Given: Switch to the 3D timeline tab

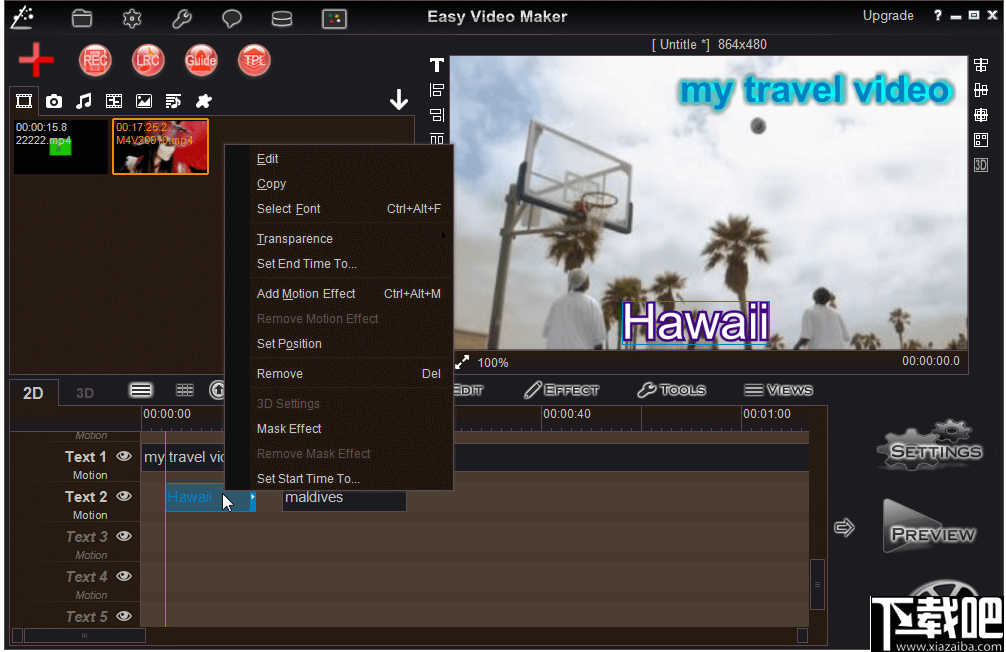Looking at the screenshot, I should pos(85,392).
